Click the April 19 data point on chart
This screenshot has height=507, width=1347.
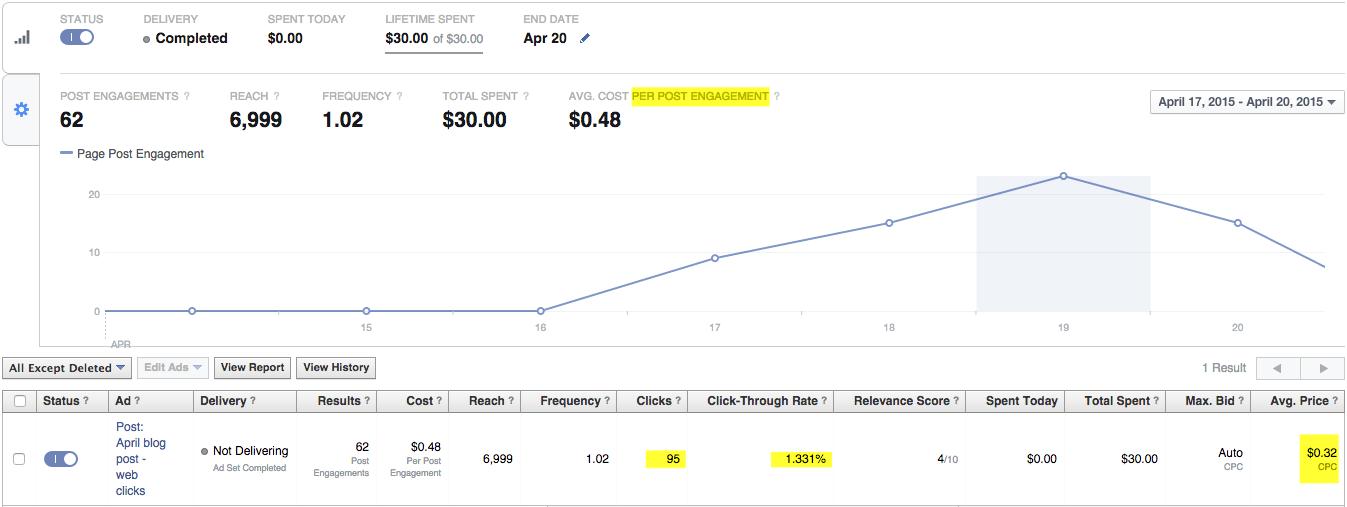pos(1063,176)
